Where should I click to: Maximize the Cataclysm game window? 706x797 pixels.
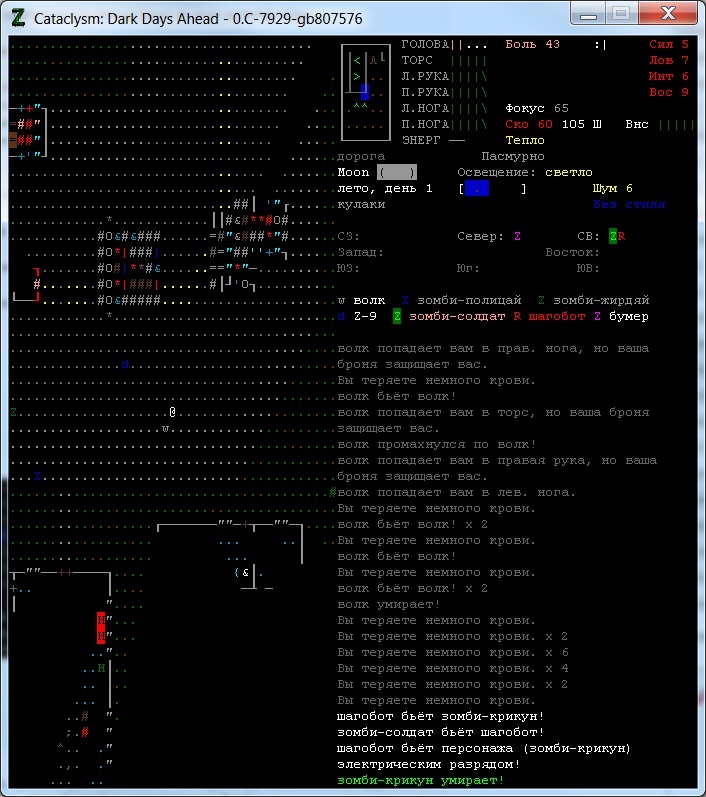[620, 13]
